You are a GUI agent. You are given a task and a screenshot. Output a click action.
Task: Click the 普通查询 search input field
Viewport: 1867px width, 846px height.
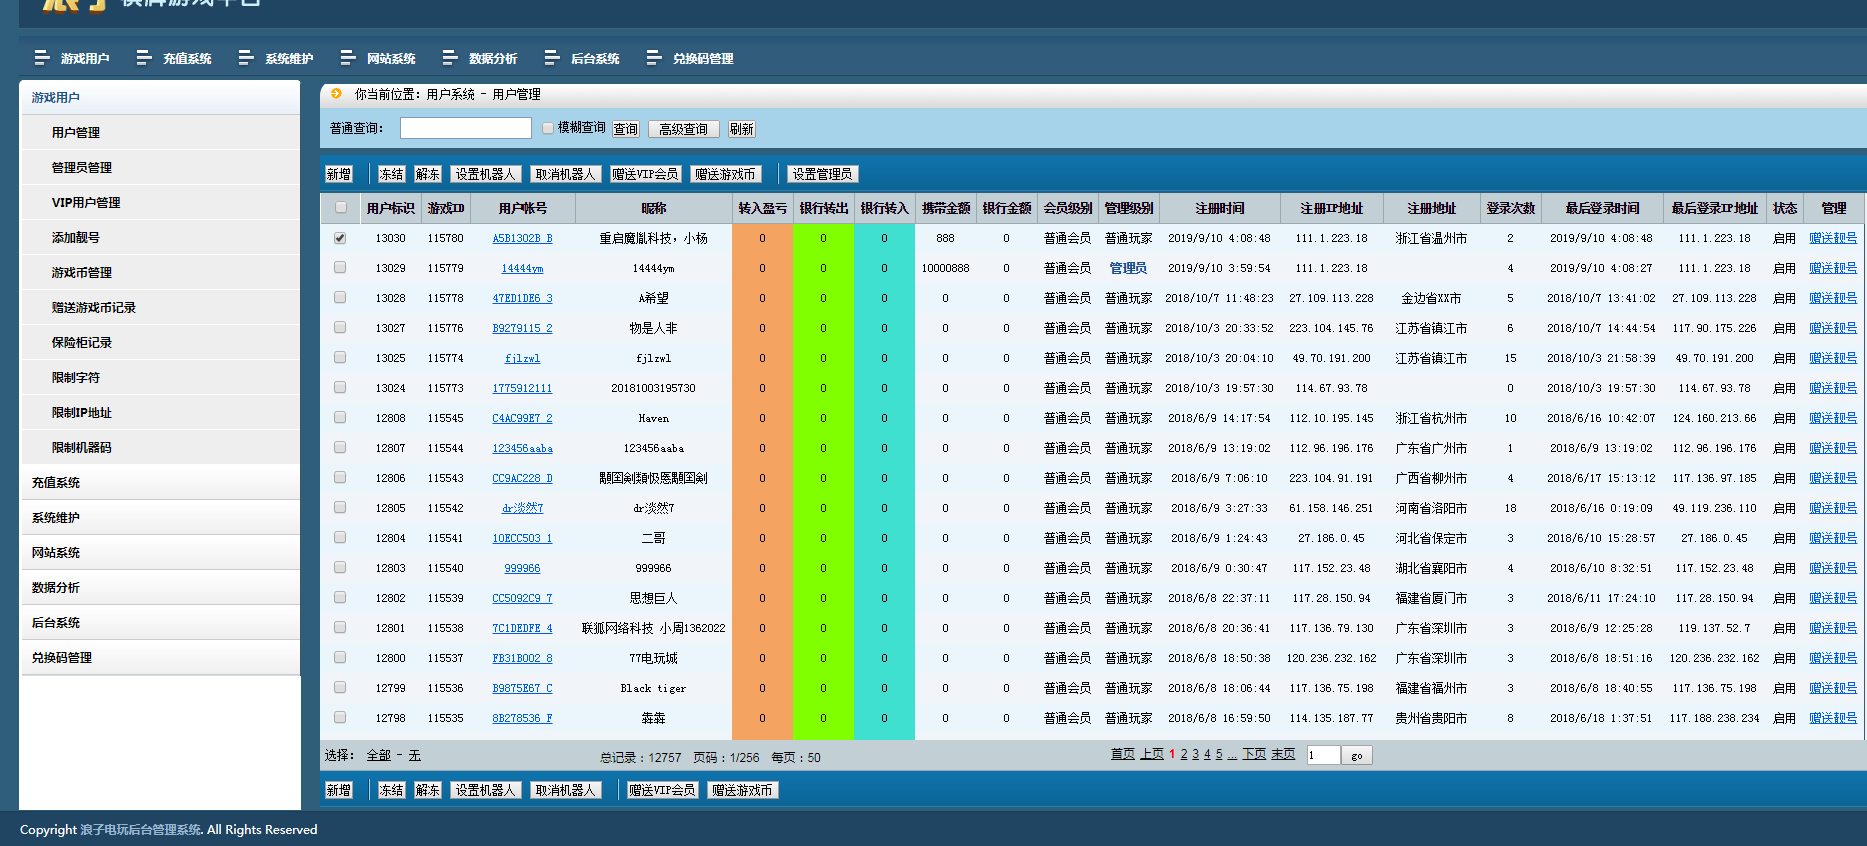465,128
